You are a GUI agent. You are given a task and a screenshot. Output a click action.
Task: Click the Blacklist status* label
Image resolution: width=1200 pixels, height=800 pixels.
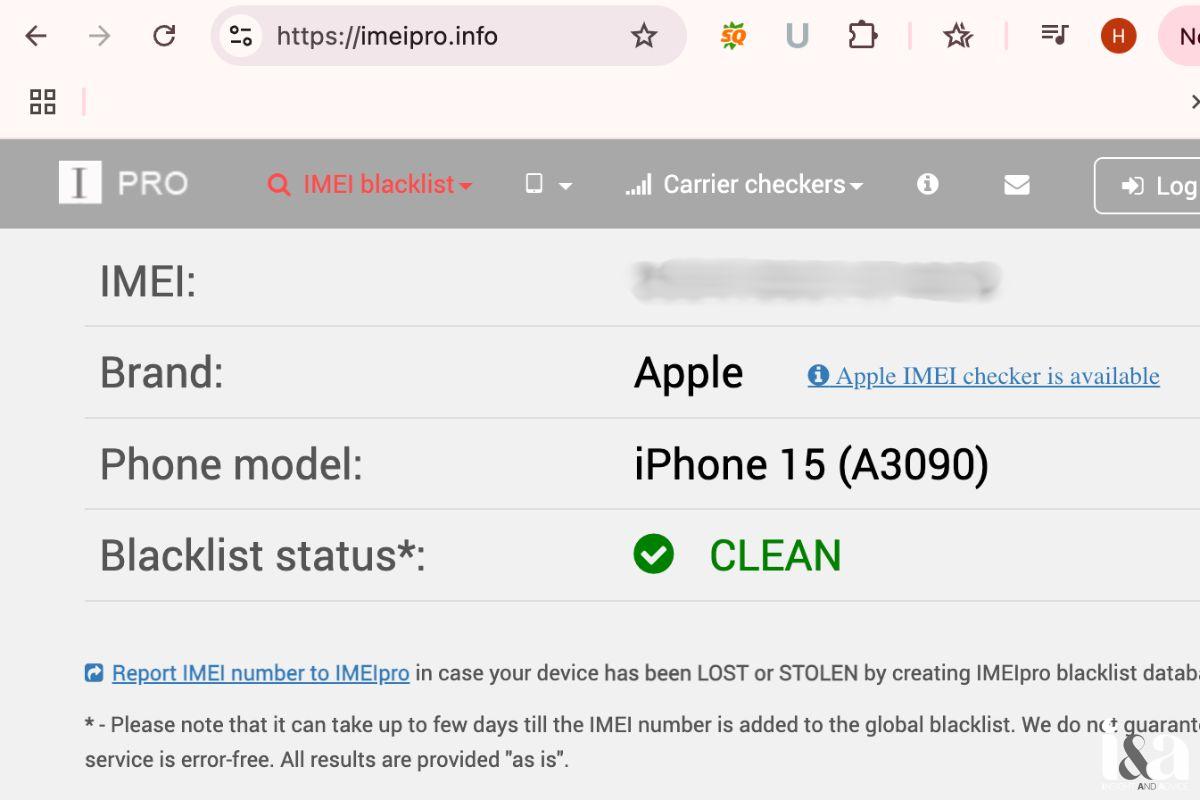[x=263, y=555]
